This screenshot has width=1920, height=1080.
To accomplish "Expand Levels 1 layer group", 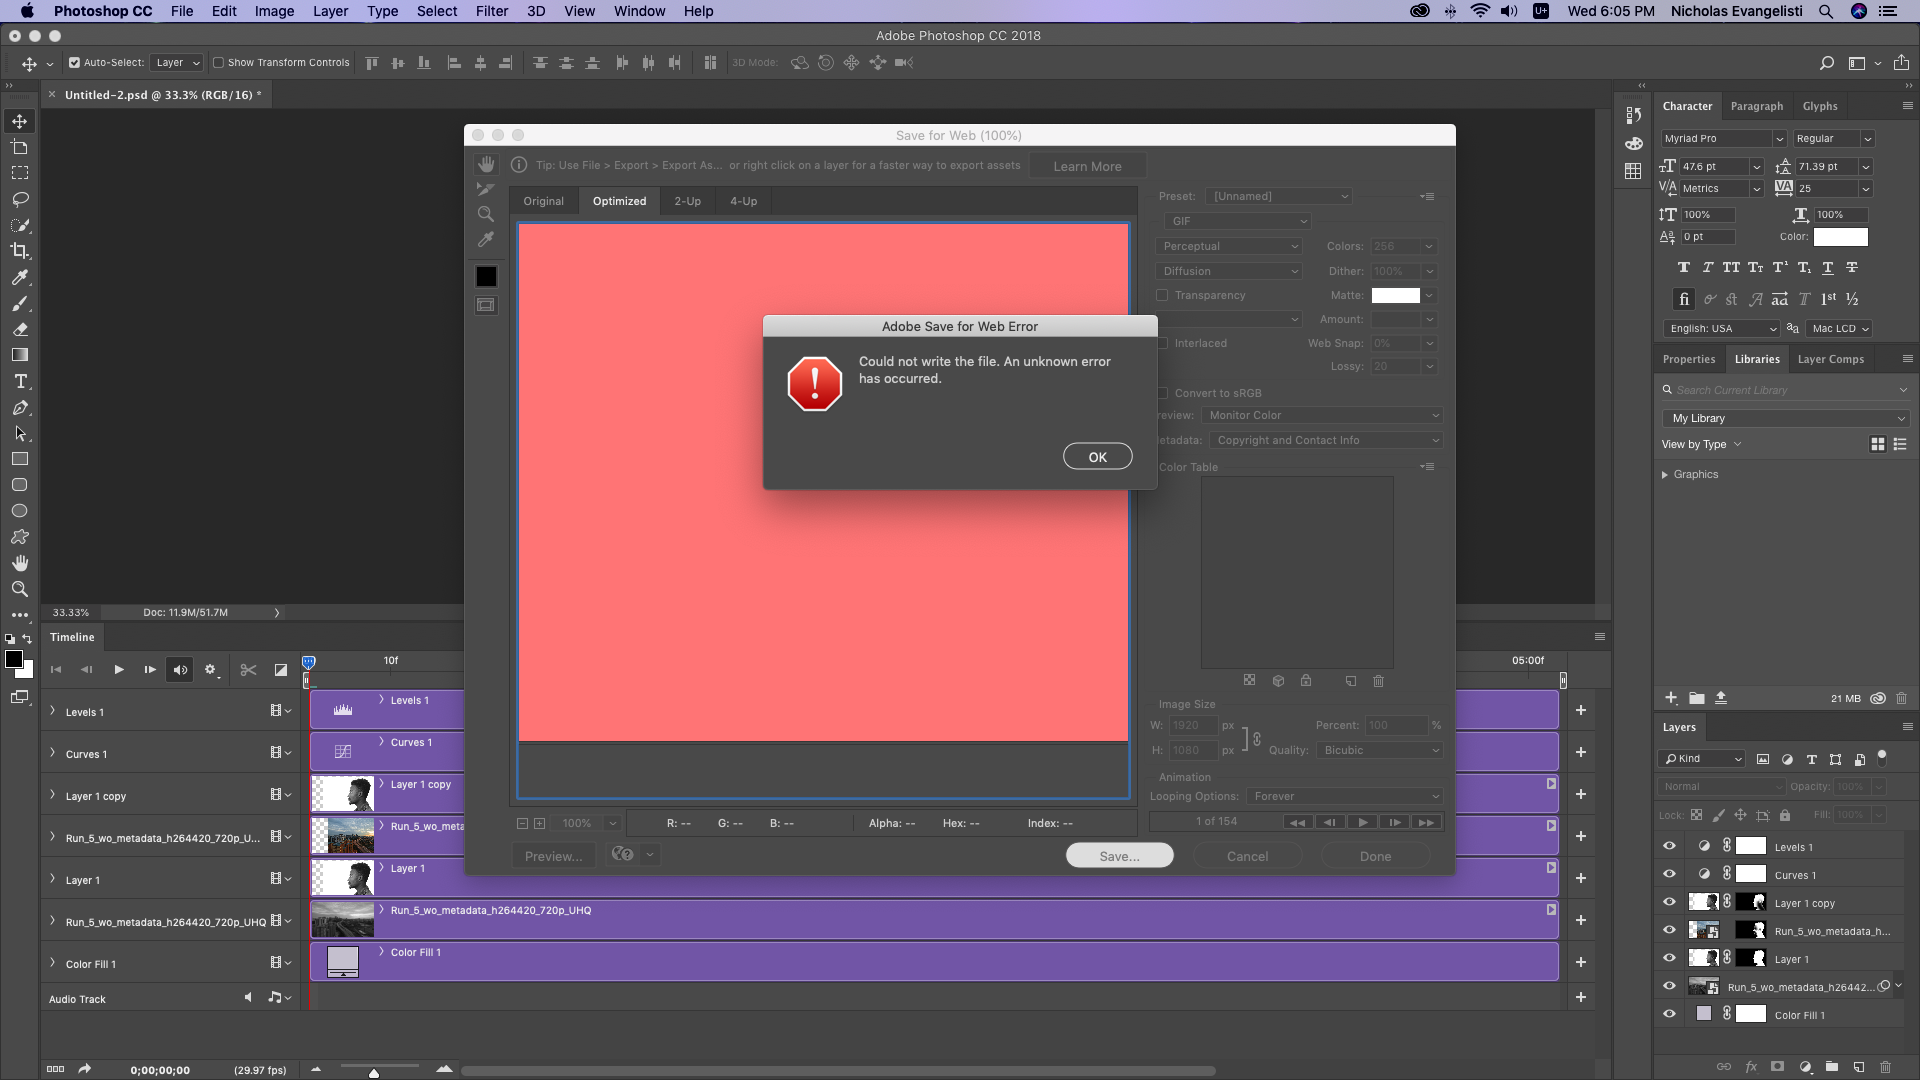I will 54,711.
